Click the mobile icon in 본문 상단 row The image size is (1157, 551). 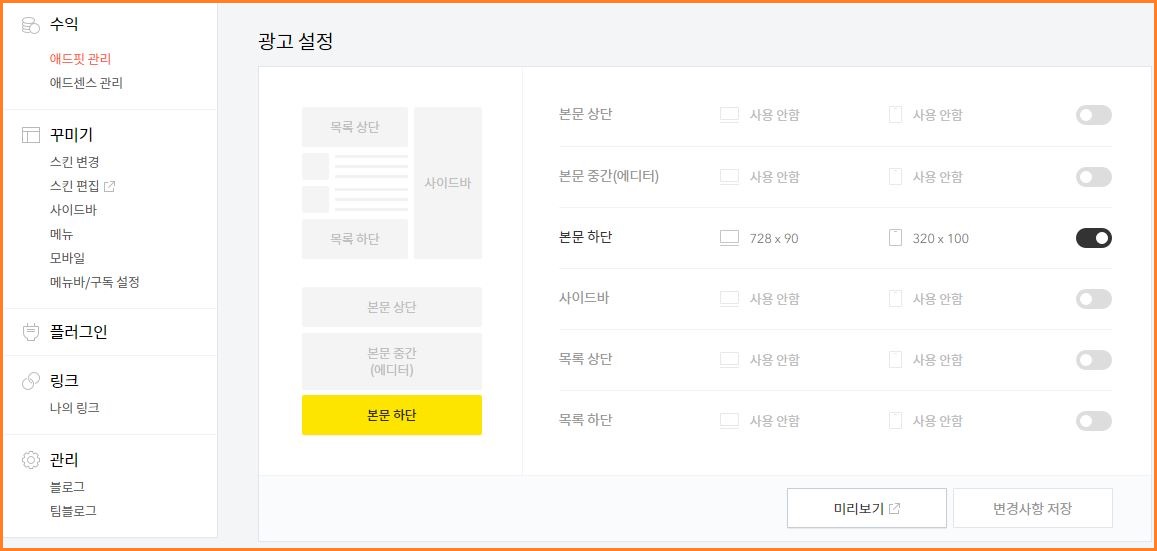(x=896, y=115)
